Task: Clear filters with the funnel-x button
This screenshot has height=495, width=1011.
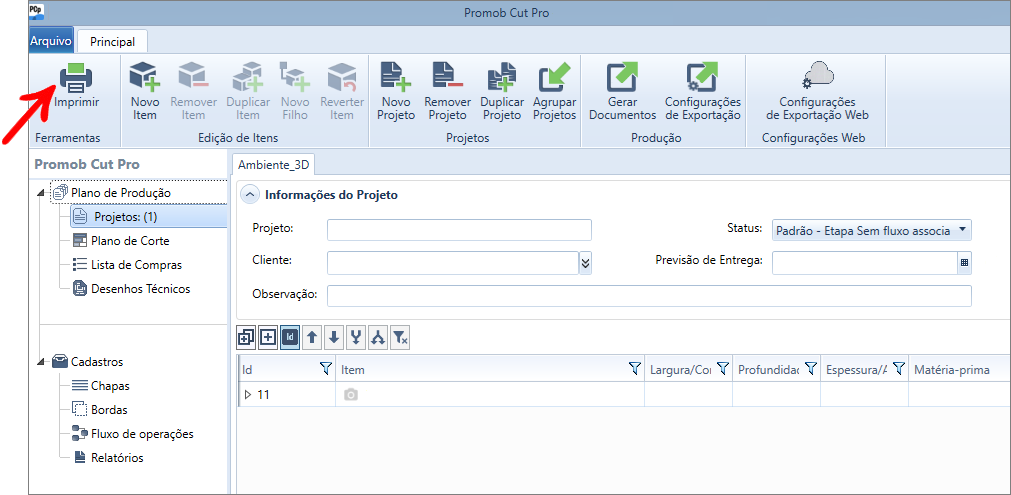Action: 400,338
